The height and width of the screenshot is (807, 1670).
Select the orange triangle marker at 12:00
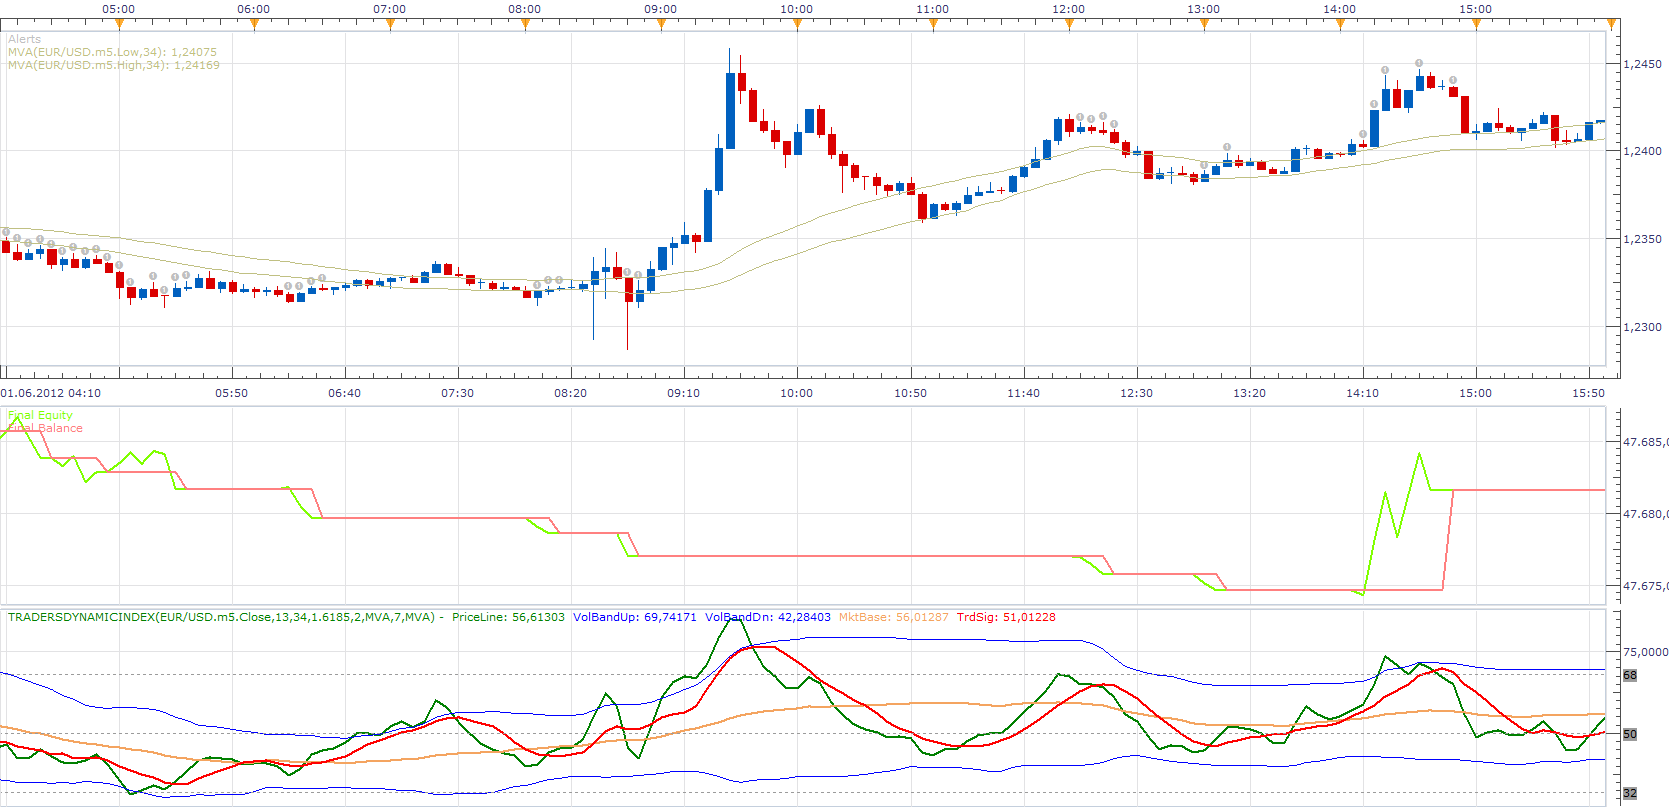pos(1069,24)
